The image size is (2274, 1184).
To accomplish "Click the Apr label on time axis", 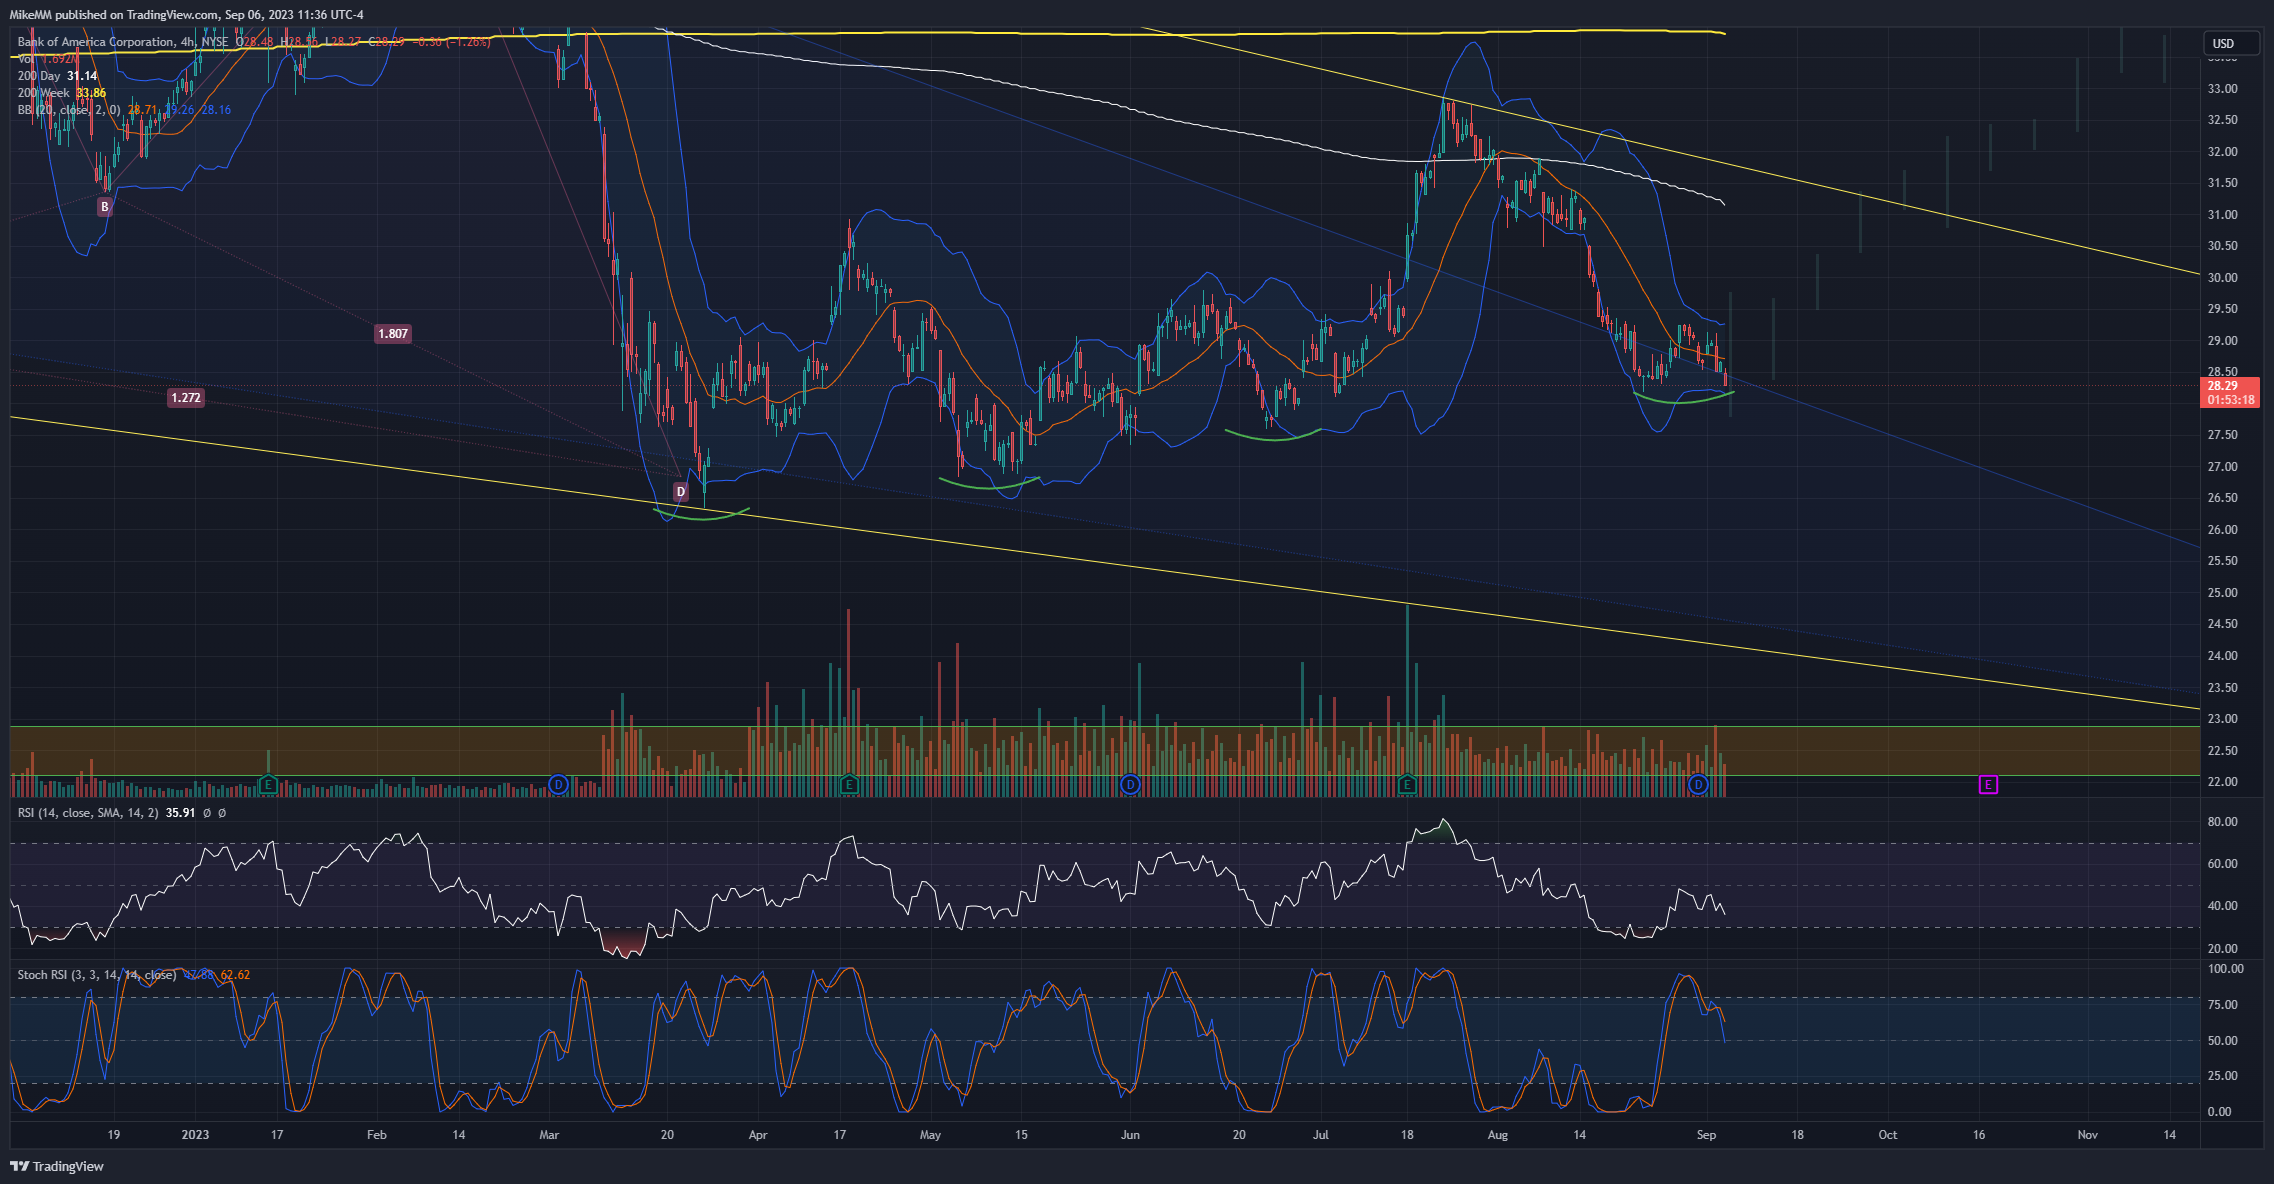I will coord(758,1135).
